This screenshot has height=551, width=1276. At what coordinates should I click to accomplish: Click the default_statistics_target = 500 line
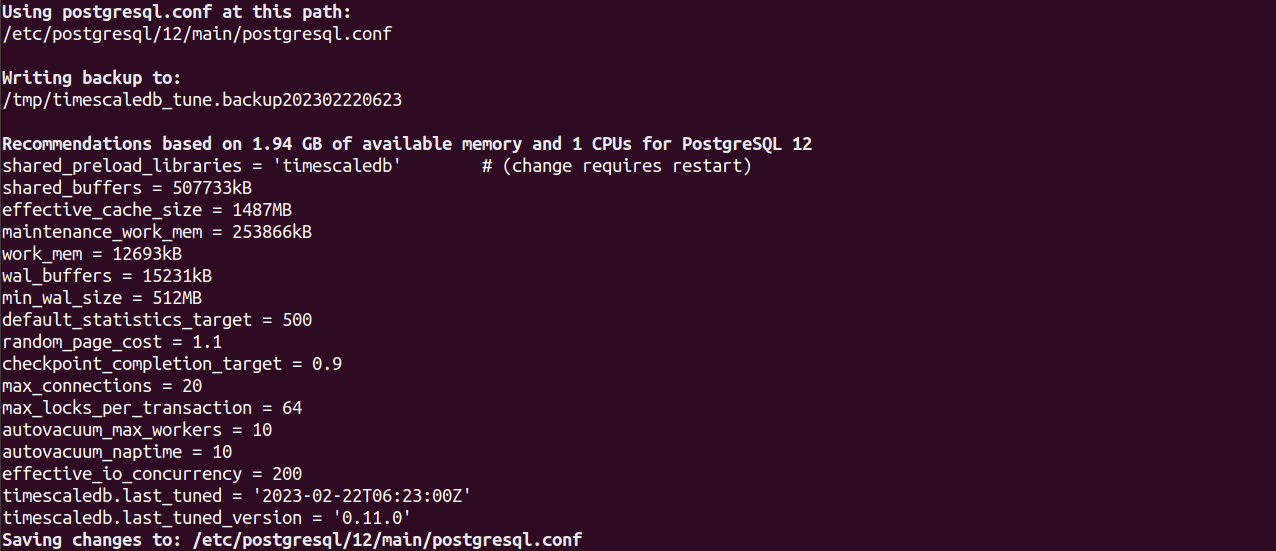pos(157,320)
